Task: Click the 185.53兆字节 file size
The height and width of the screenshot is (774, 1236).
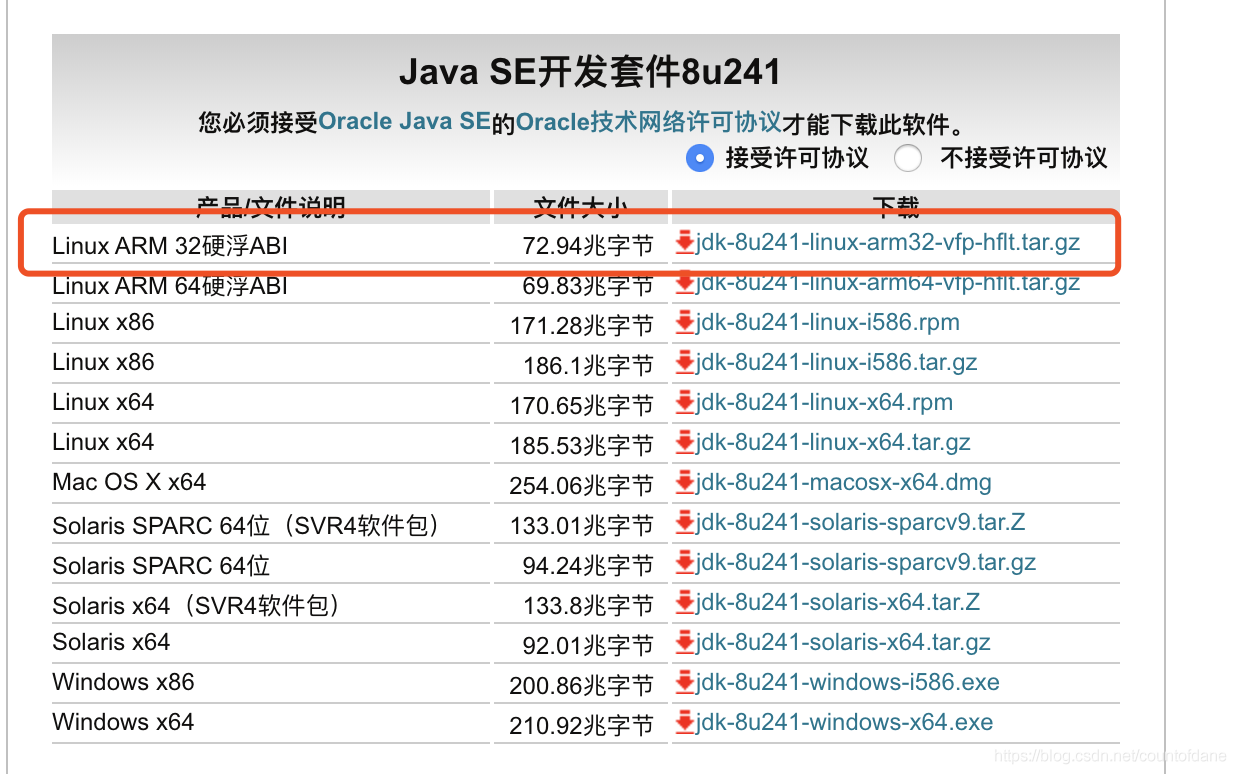Action: [x=581, y=445]
